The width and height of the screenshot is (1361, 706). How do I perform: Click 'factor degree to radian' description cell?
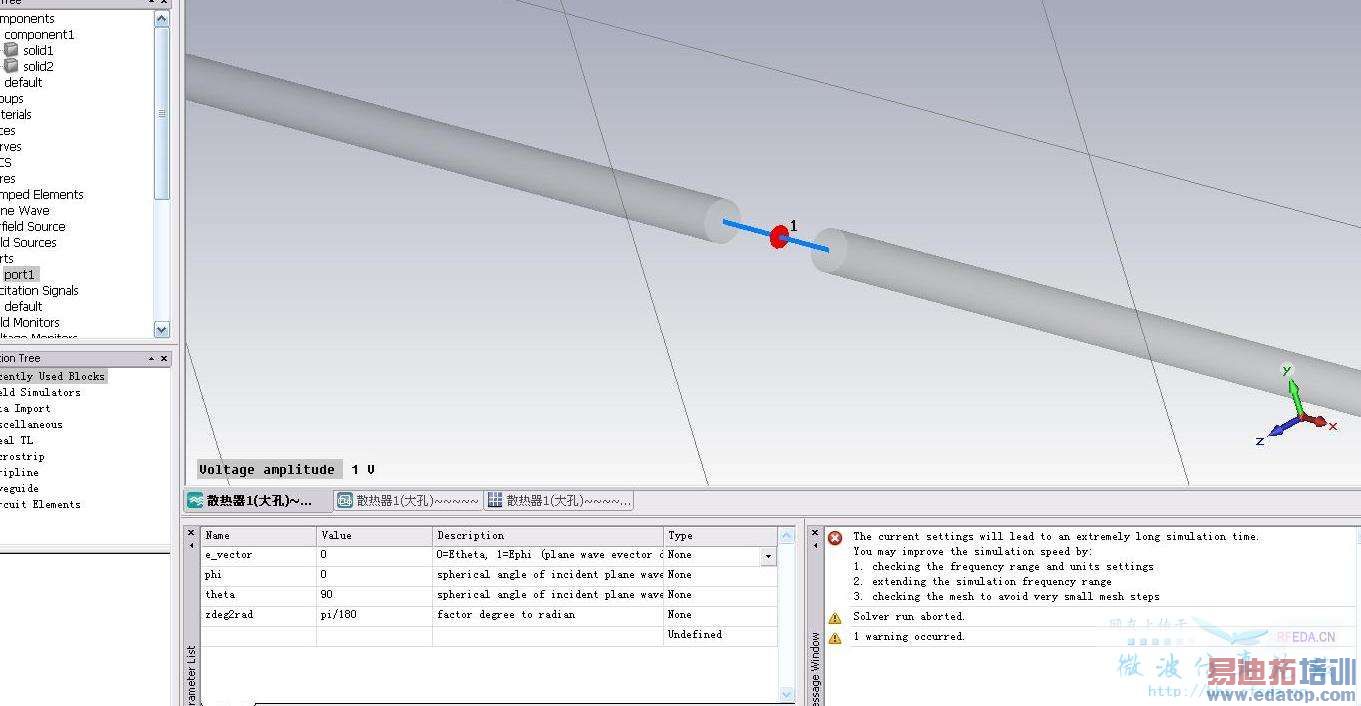(548, 615)
